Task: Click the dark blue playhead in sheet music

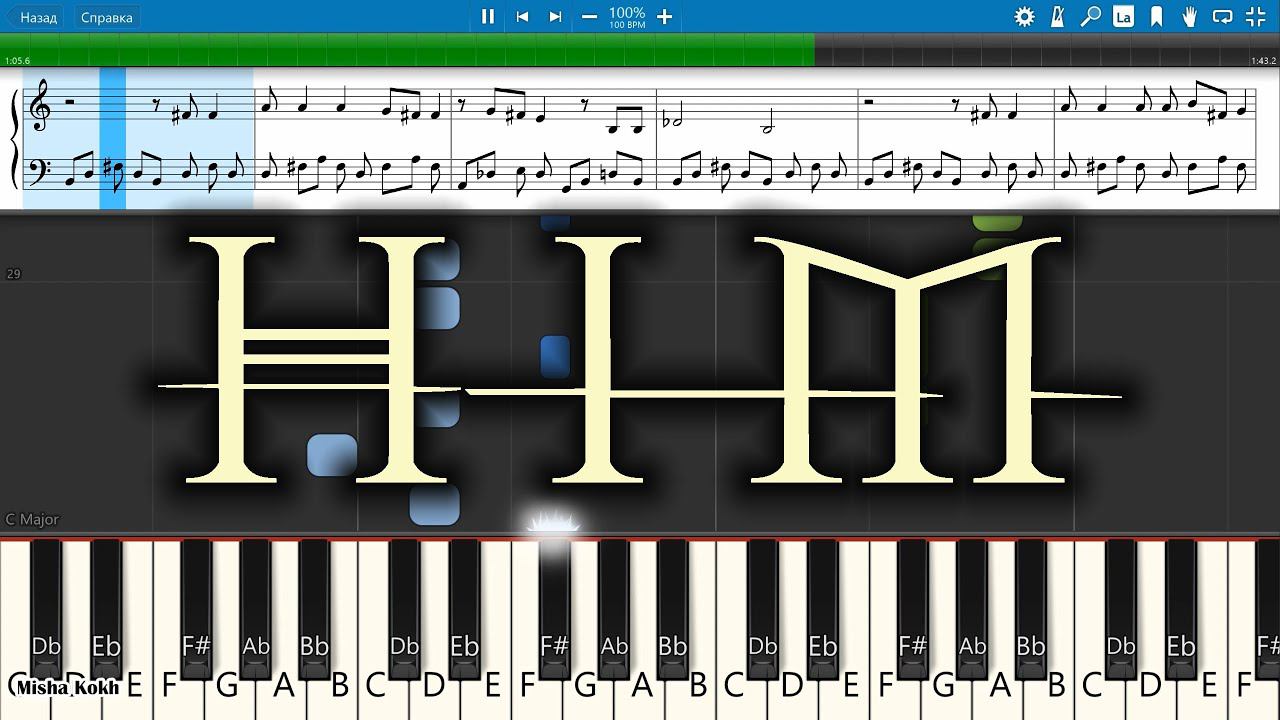Action: point(113,138)
